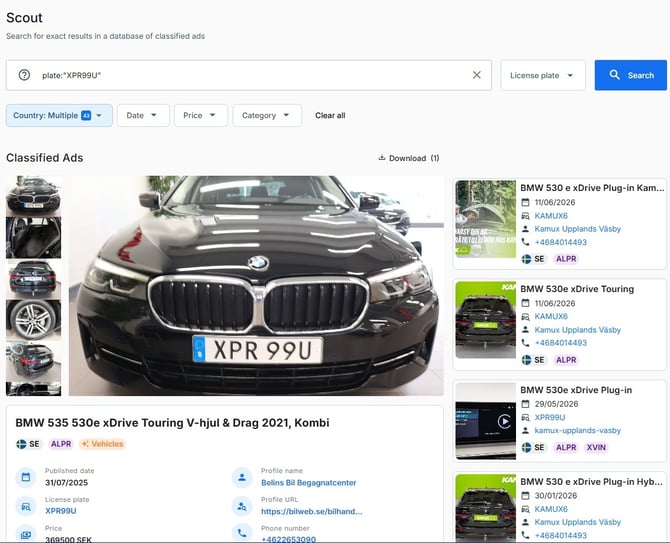Click phone icon in 530e xDrive Touring card

pyautogui.click(x=526, y=343)
